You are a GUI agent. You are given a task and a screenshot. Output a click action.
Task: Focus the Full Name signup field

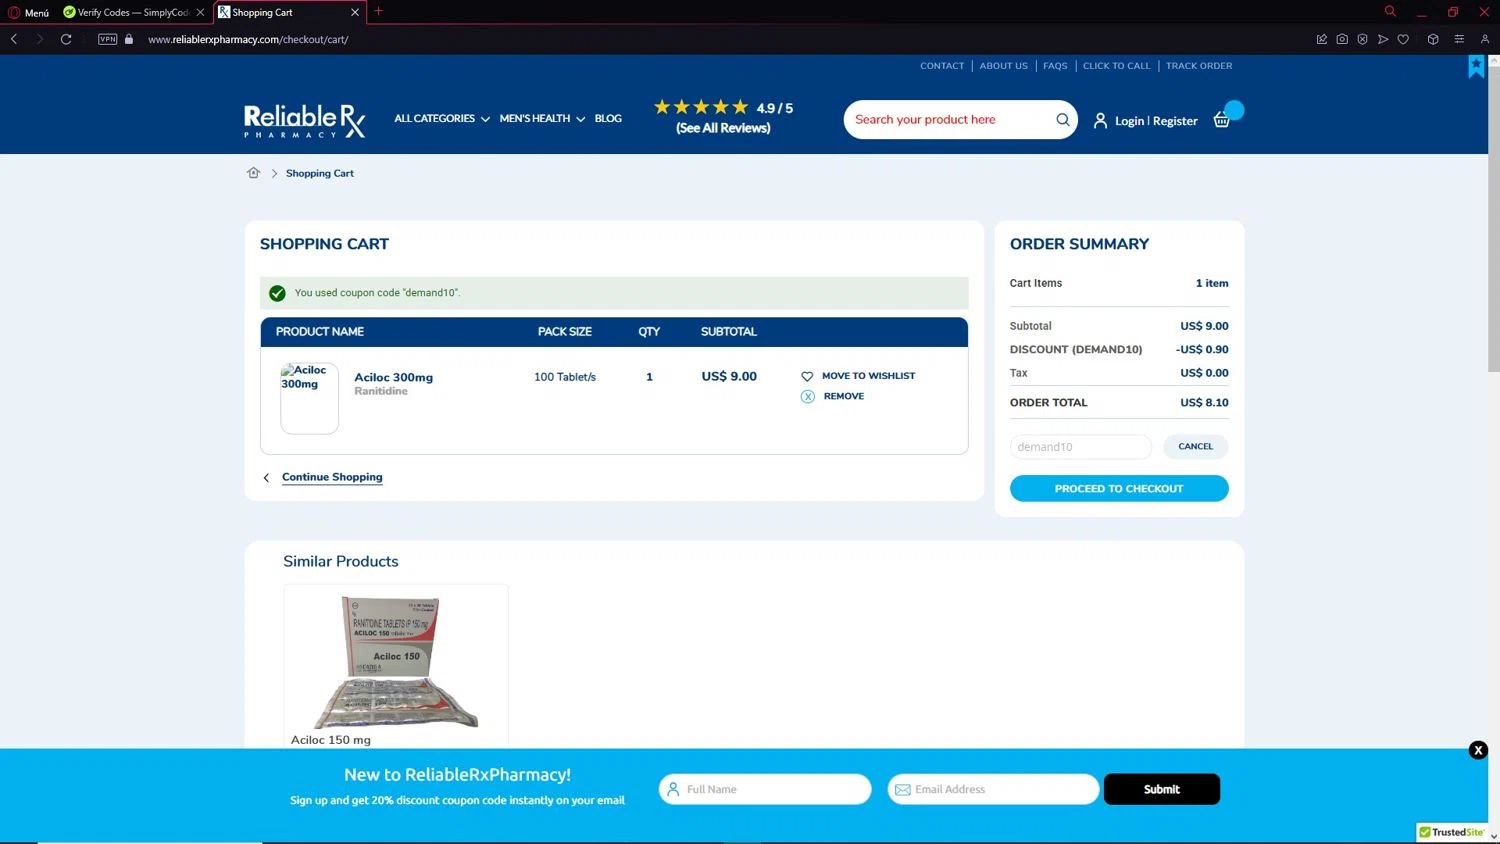[765, 789]
